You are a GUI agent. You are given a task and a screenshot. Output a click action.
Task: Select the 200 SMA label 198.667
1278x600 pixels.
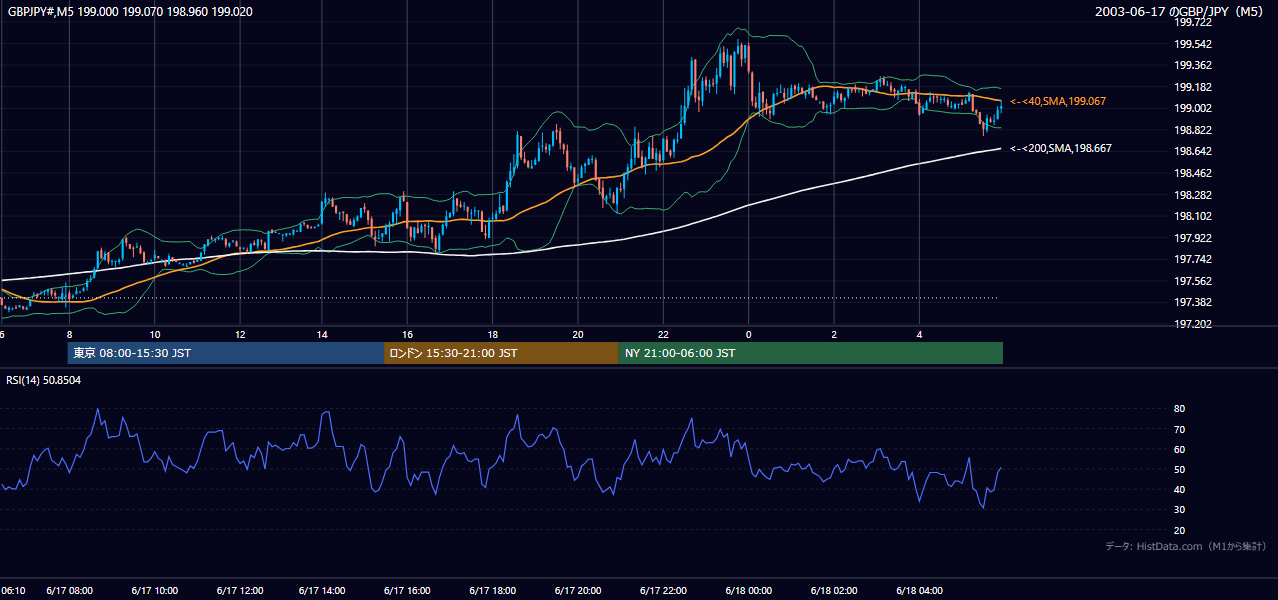coord(1061,148)
